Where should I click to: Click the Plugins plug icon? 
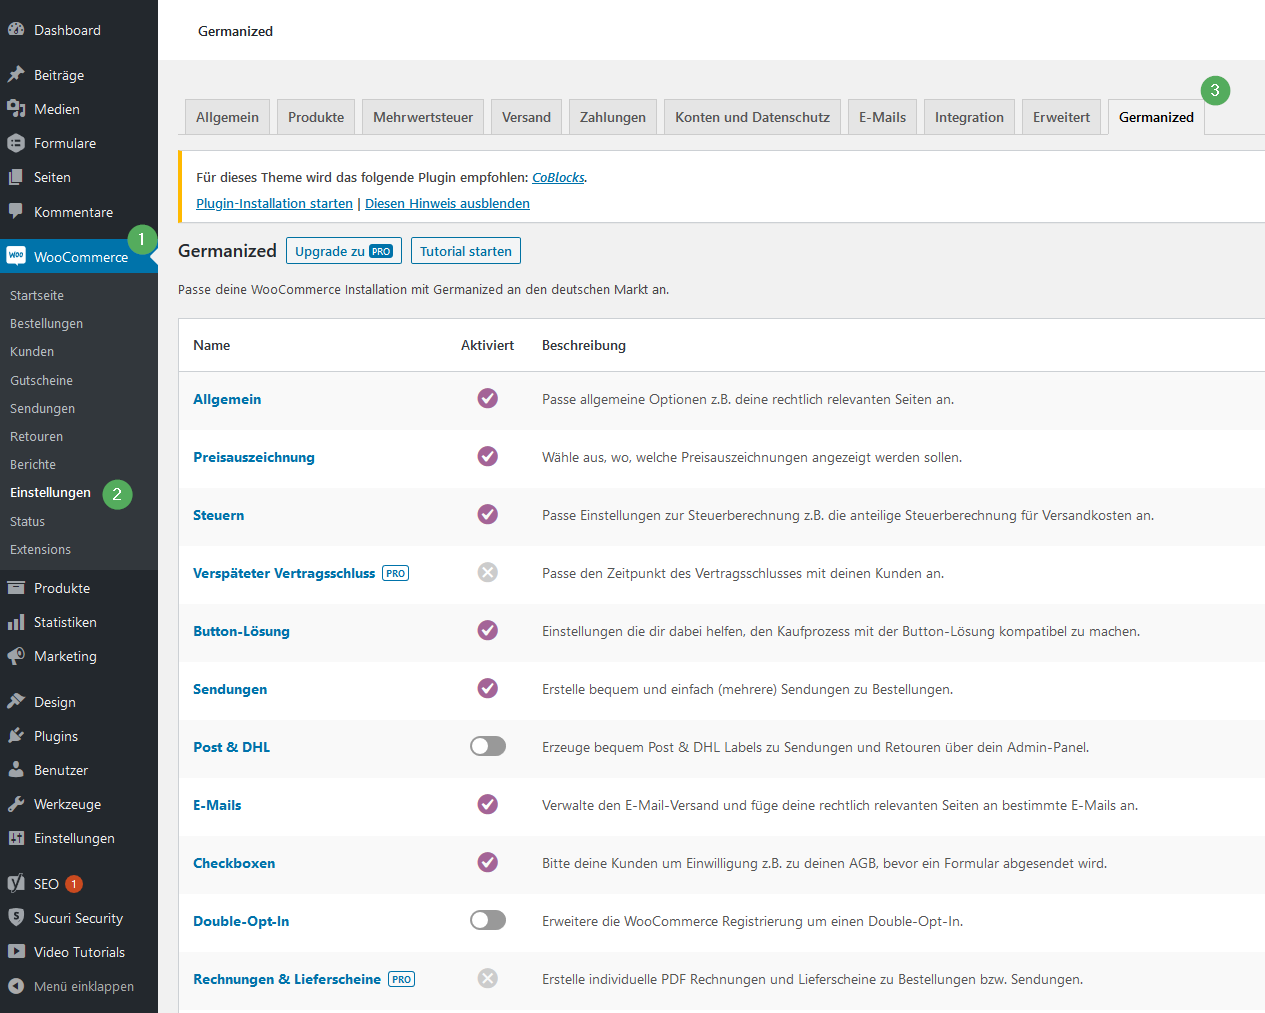click(x=16, y=736)
